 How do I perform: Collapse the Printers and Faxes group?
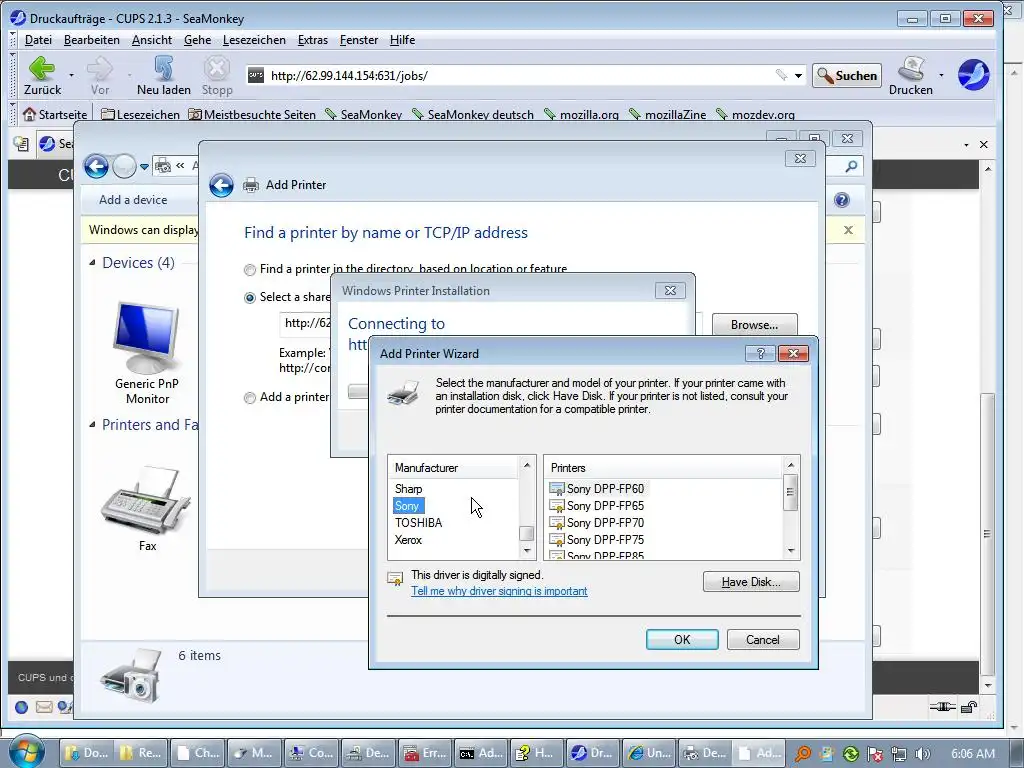coord(92,424)
